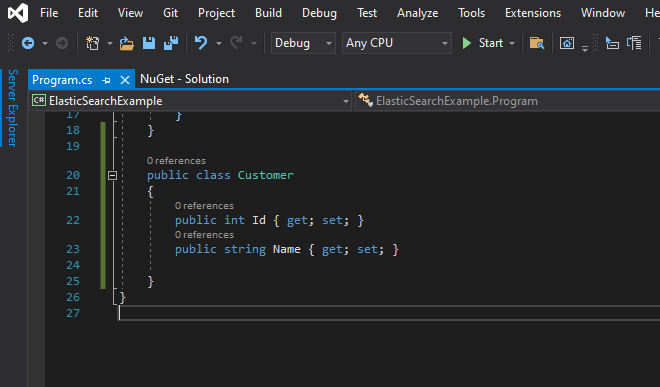Undo the last action
660x387 pixels.
[x=201, y=43]
